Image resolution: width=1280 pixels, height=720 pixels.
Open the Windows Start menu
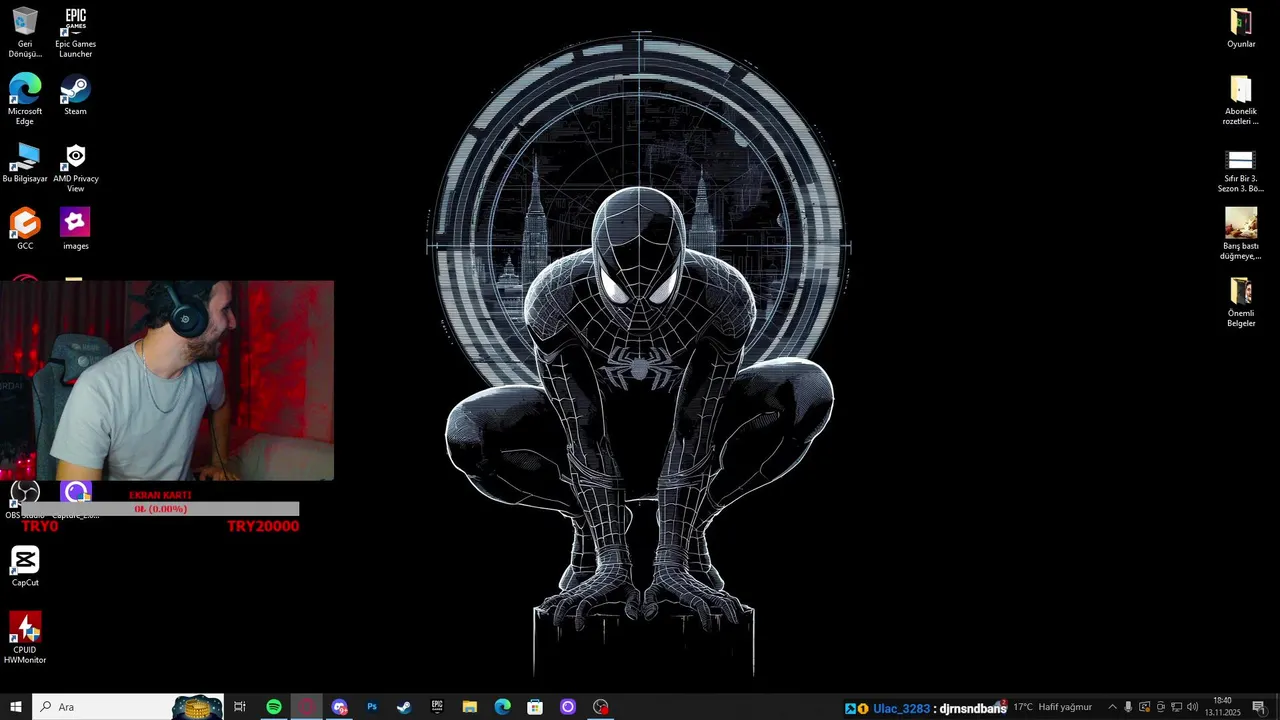(x=16, y=707)
